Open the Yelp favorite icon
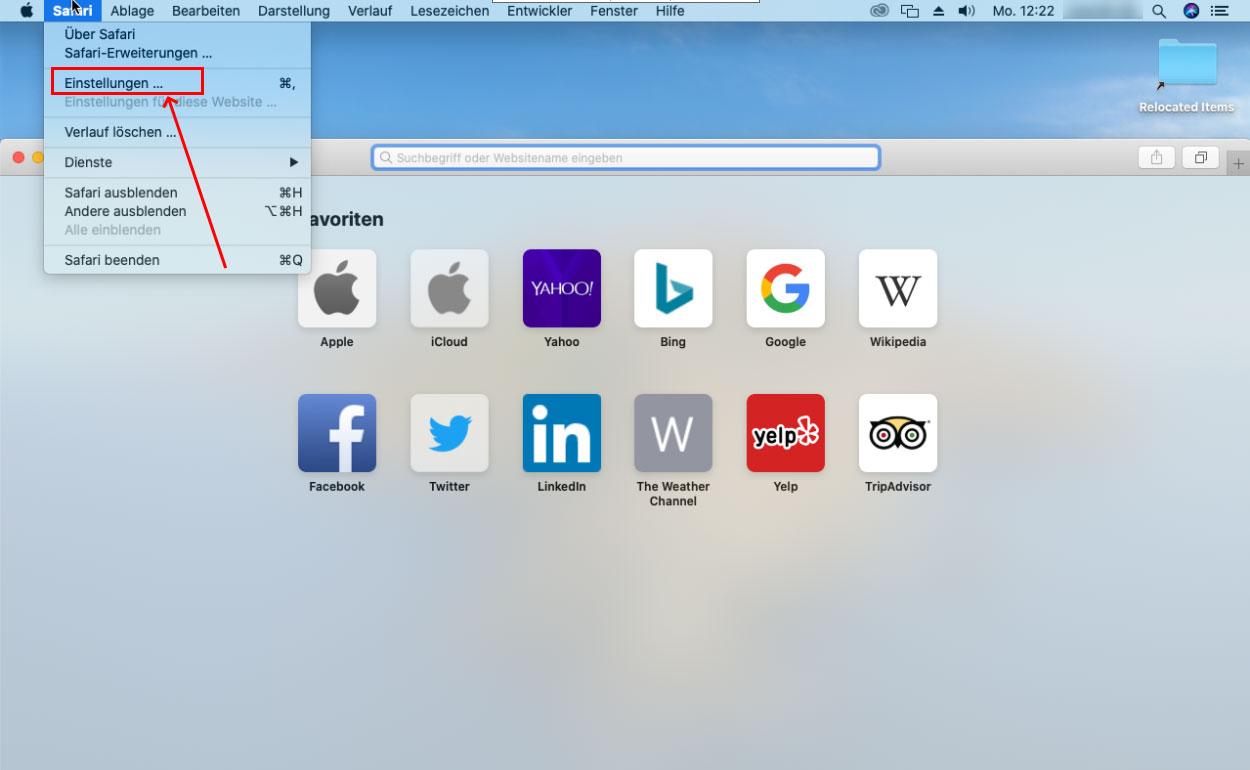The width and height of the screenshot is (1250, 770). click(x=785, y=433)
